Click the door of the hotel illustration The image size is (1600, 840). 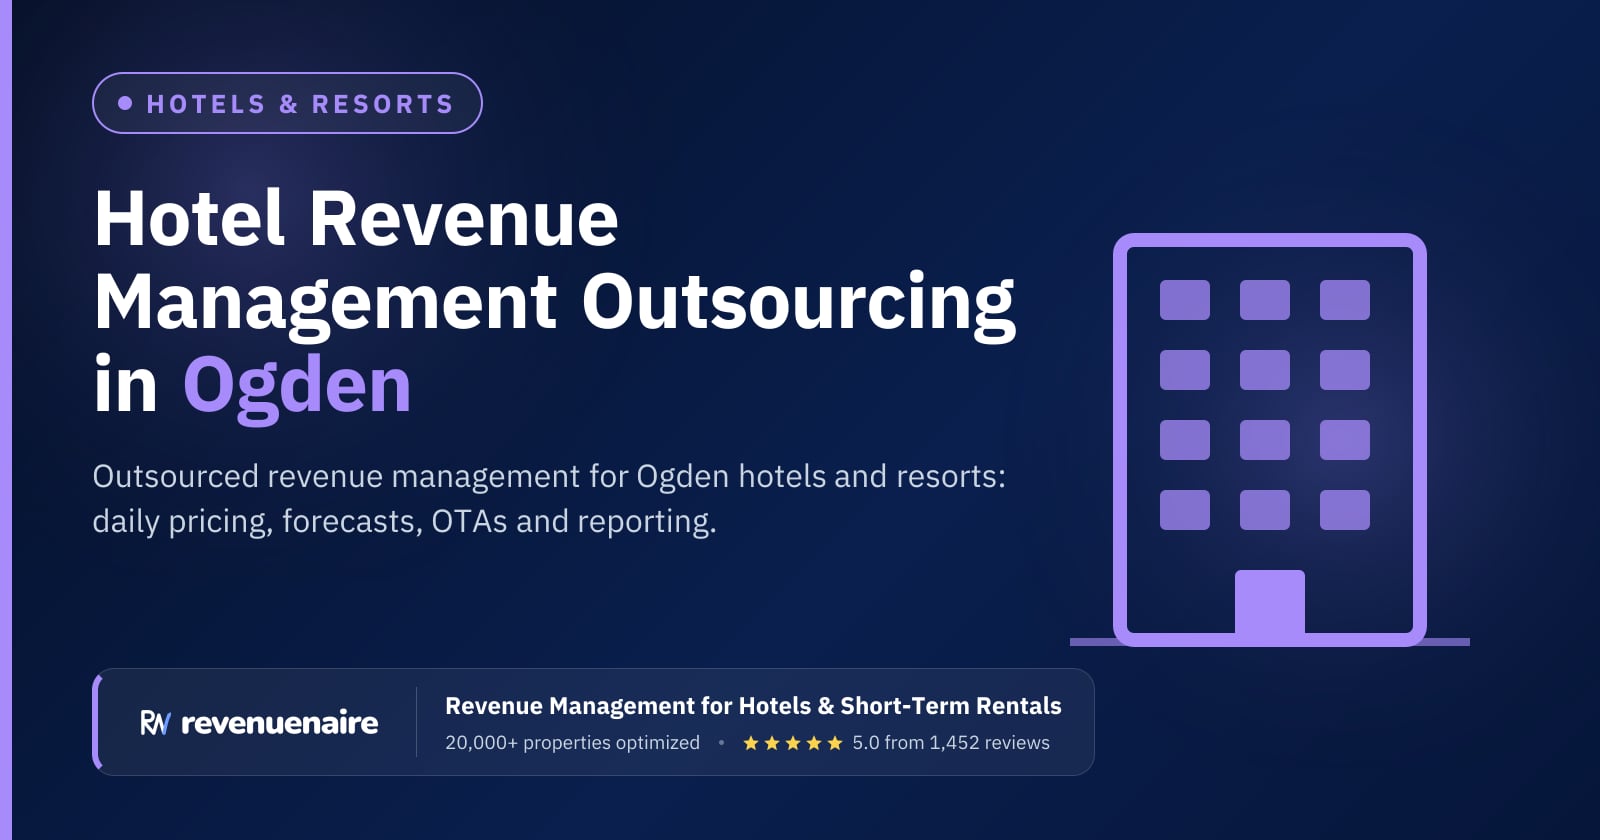pyautogui.click(x=1270, y=603)
